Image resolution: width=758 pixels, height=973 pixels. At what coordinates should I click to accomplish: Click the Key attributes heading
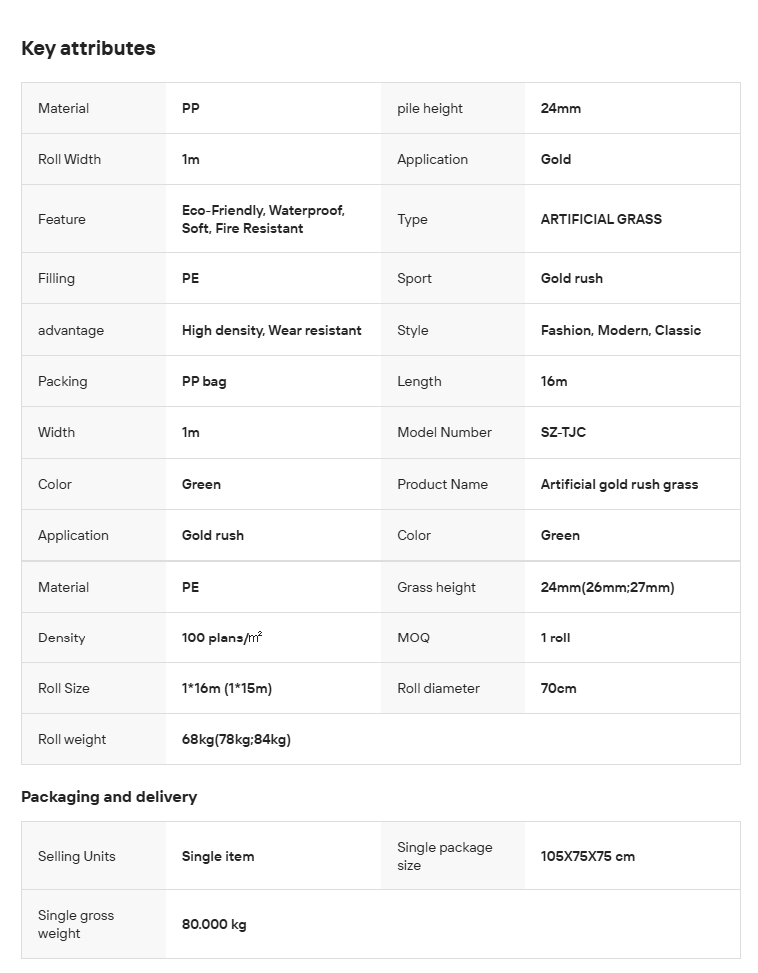click(x=88, y=48)
